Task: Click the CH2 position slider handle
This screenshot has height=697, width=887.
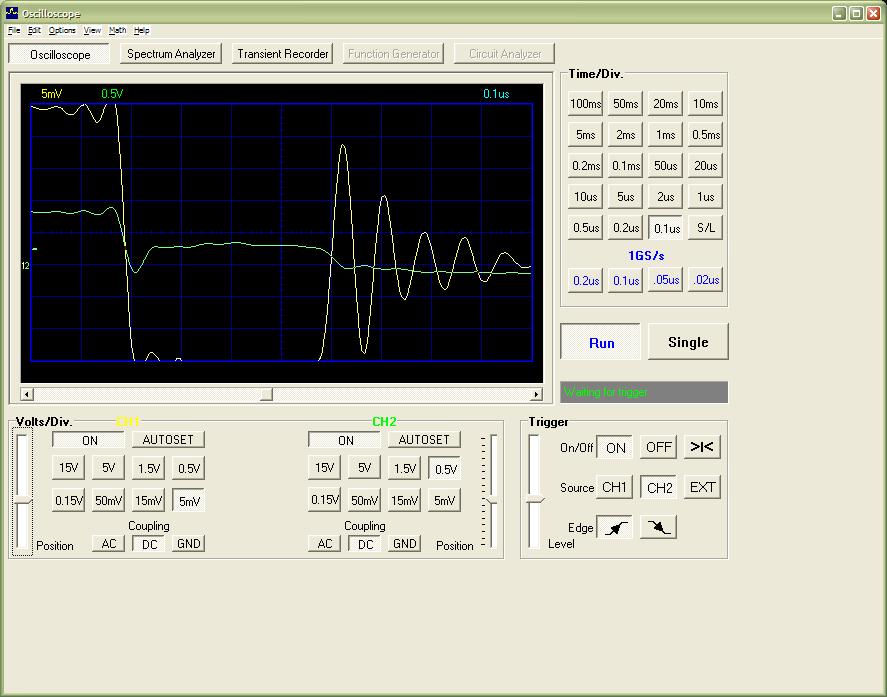Action: [492, 501]
